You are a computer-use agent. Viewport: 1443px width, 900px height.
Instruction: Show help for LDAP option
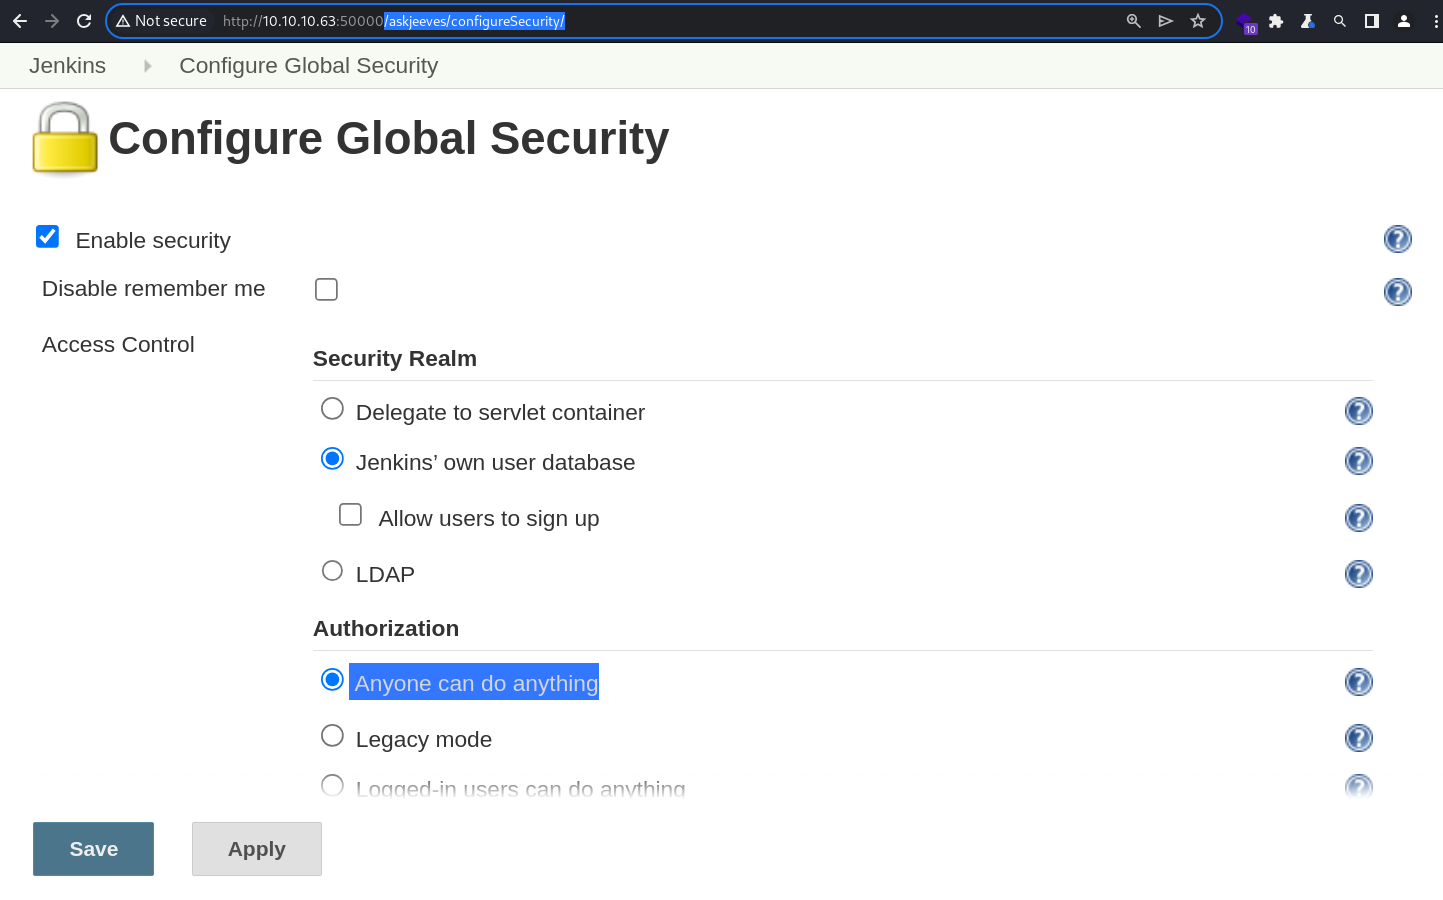[x=1358, y=574]
